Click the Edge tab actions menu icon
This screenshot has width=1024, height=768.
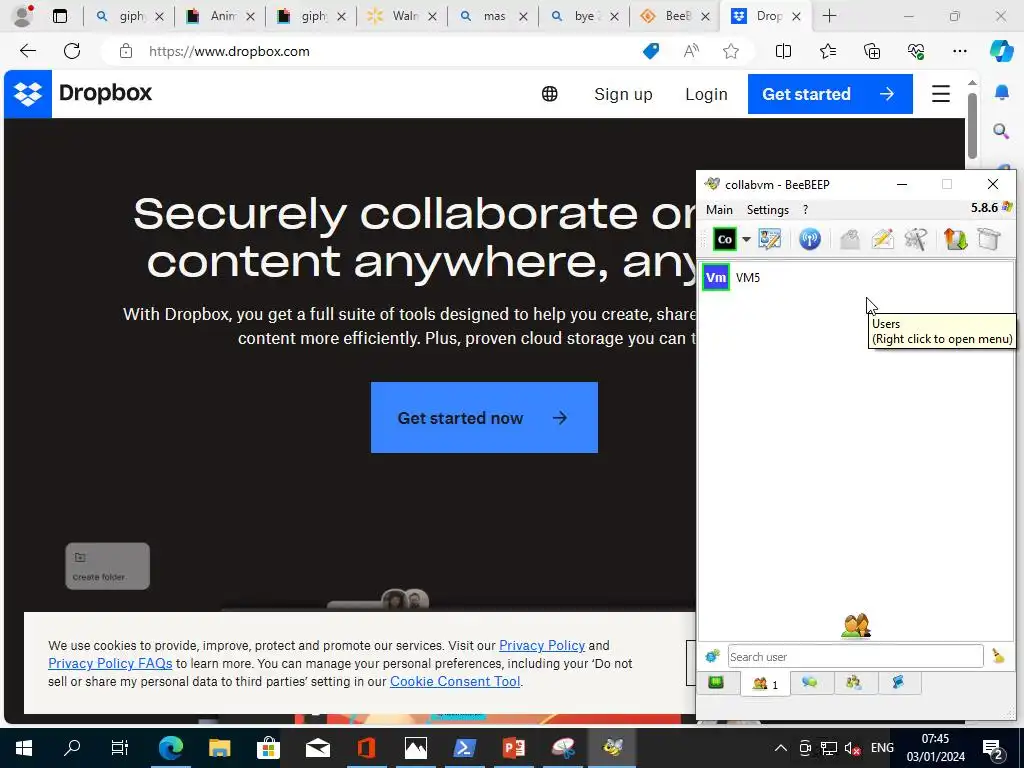60,16
